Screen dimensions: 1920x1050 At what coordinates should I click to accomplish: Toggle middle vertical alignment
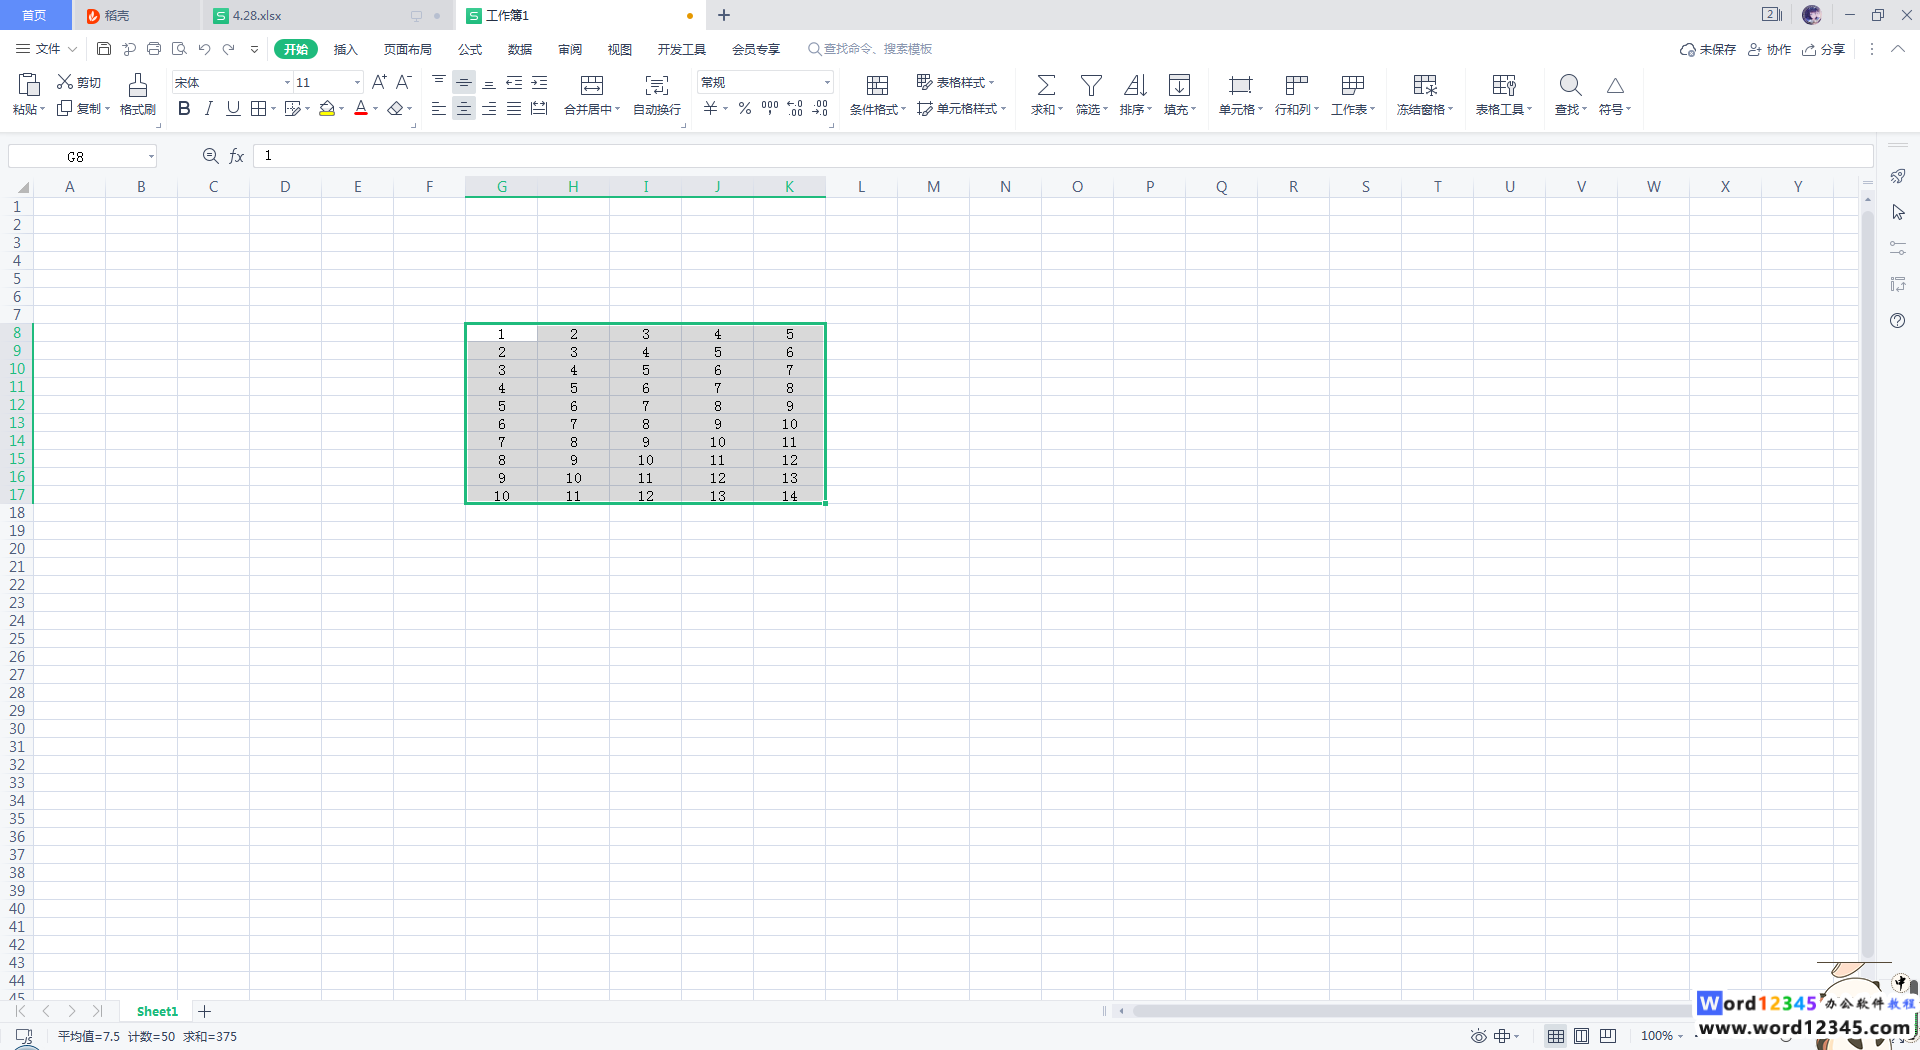click(x=464, y=82)
